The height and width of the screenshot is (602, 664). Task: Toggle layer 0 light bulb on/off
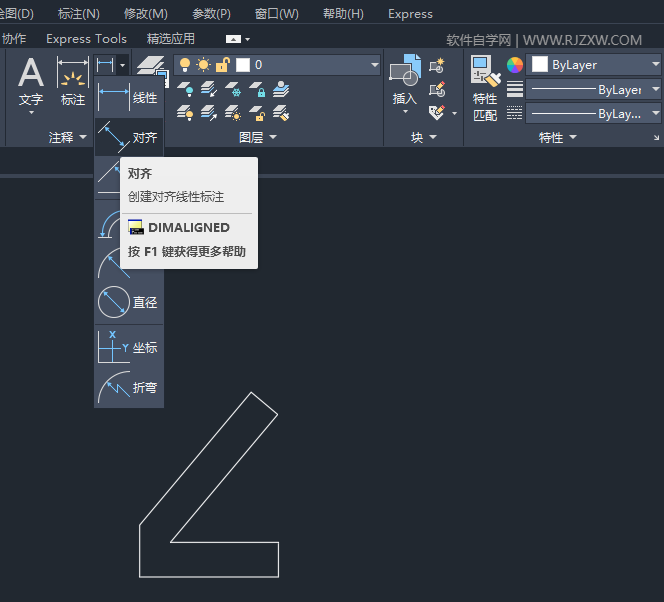185,65
